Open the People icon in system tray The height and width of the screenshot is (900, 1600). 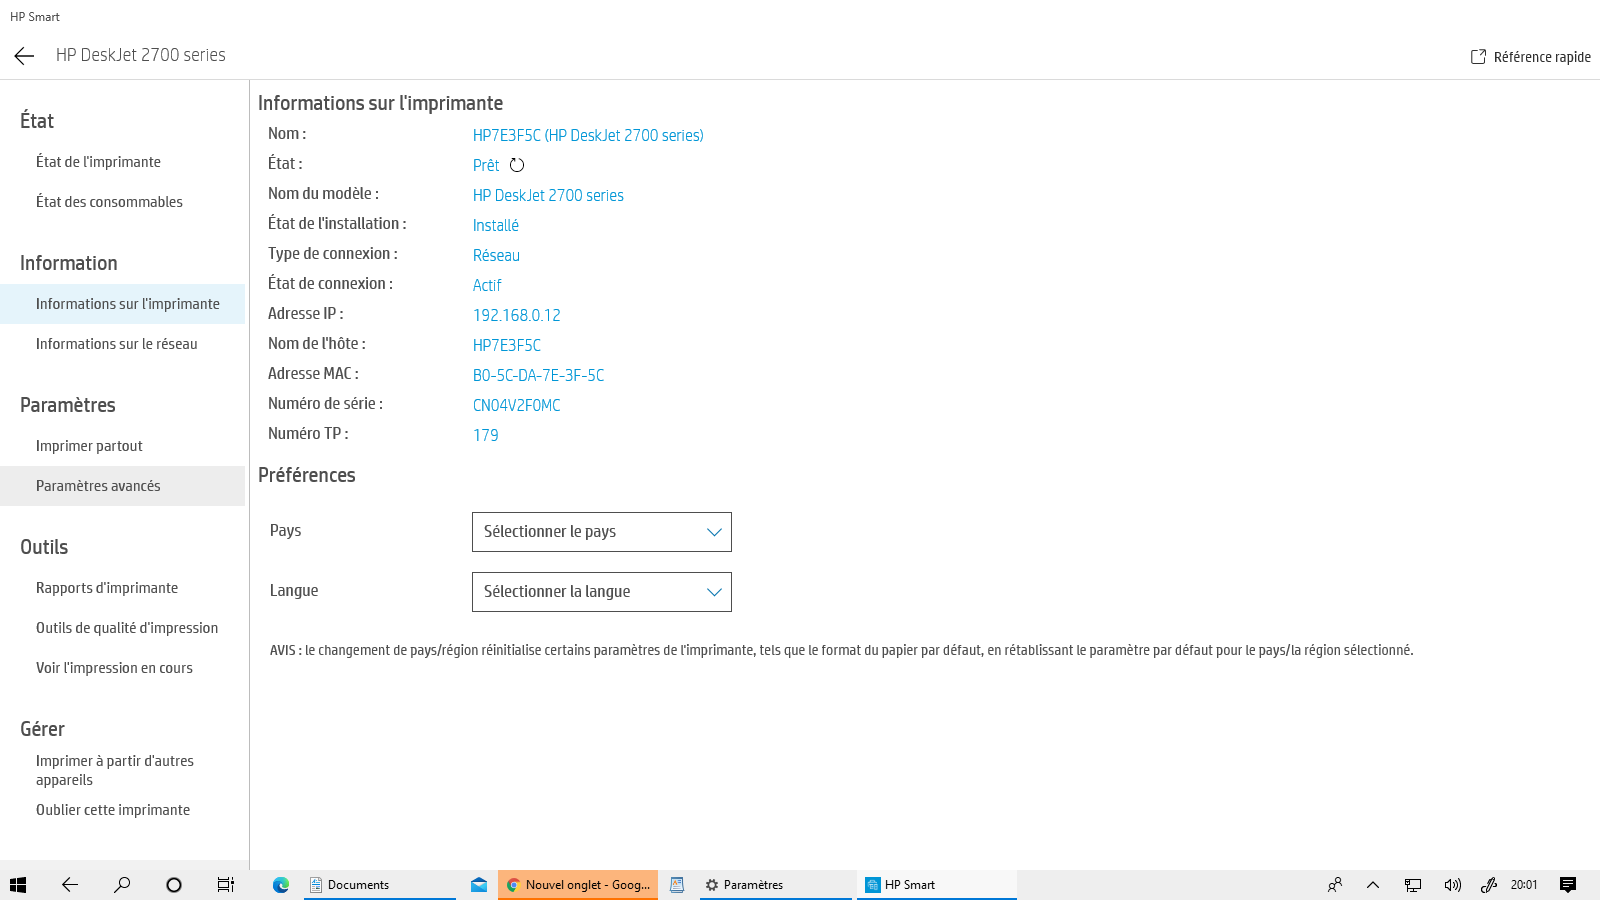pyautogui.click(x=1335, y=885)
